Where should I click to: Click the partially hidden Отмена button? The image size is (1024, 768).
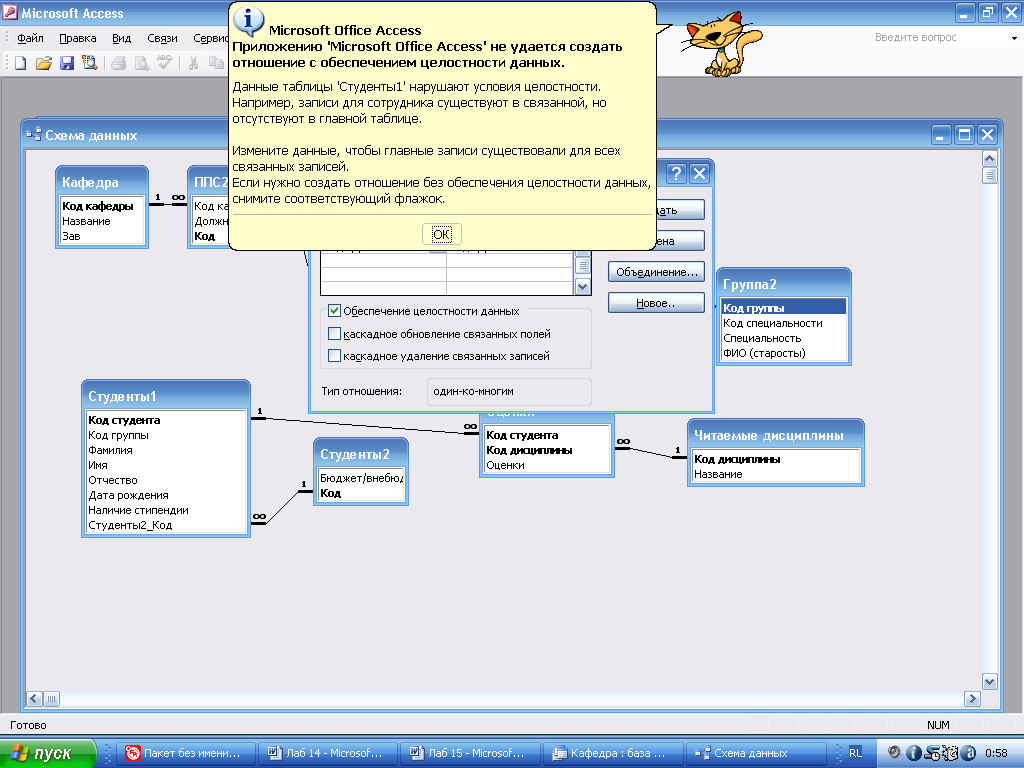[680, 241]
